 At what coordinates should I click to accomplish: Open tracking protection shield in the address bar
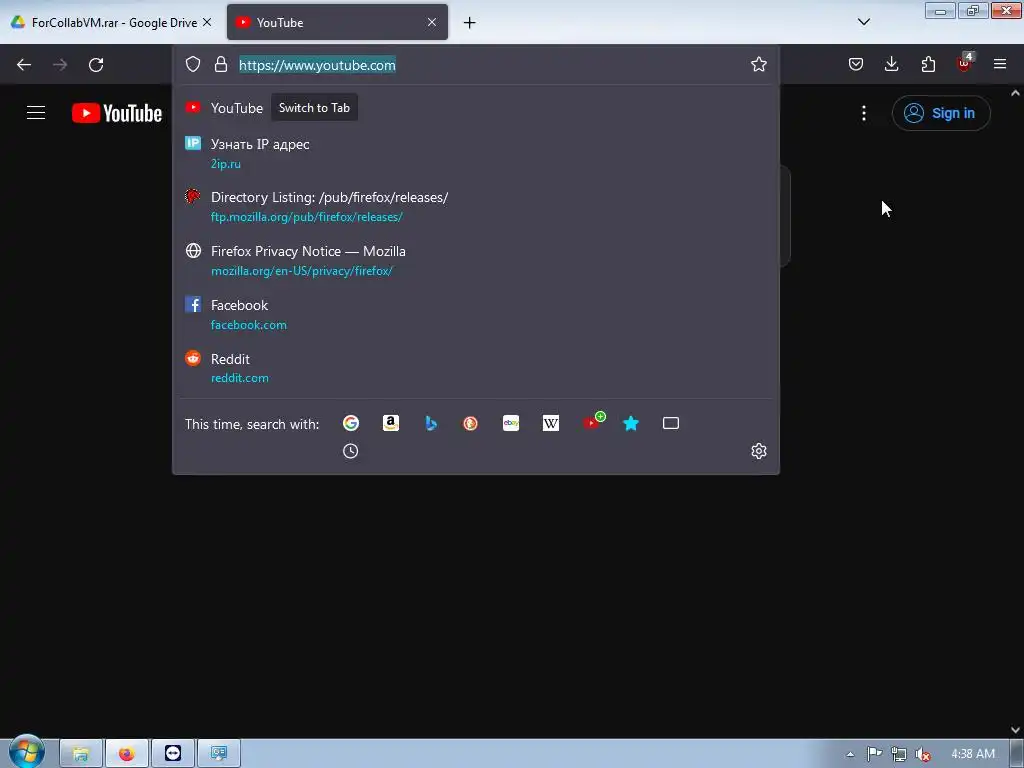pos(193,64)
